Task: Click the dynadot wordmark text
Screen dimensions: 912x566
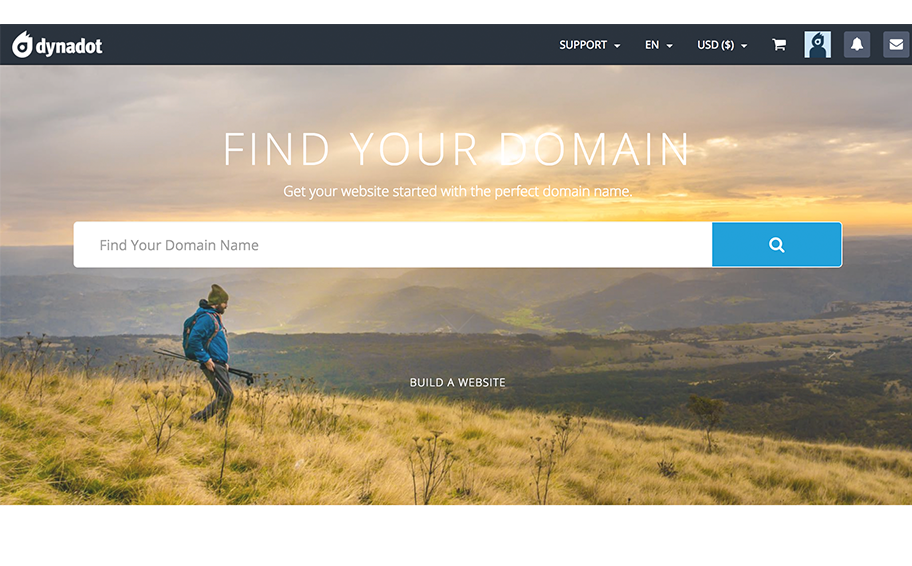Action: 69,46
